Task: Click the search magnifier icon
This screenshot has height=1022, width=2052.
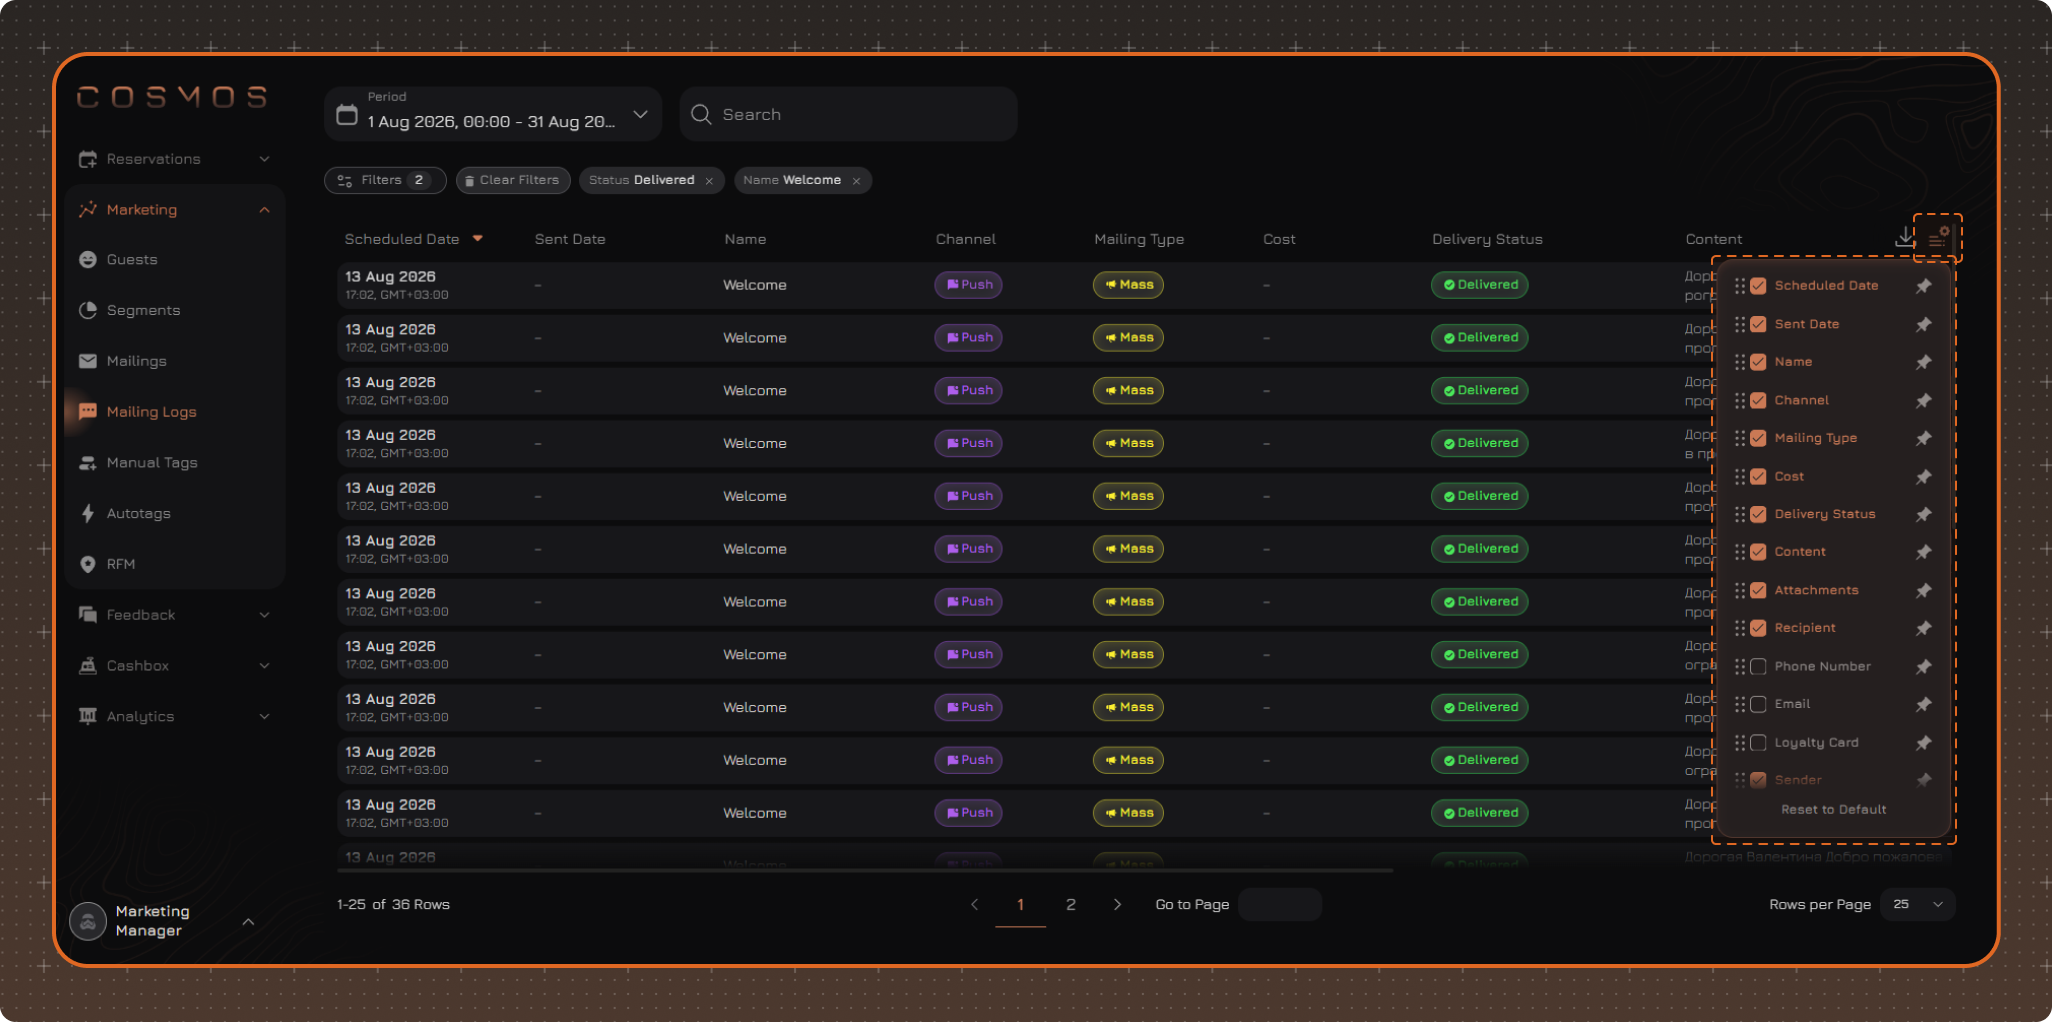Action: point(701,114)
